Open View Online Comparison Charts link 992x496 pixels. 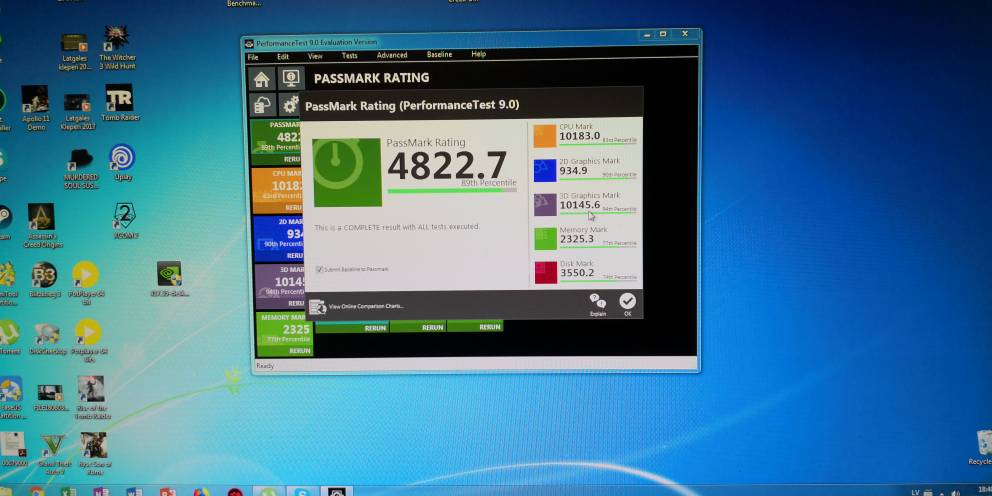coord(366,306)
